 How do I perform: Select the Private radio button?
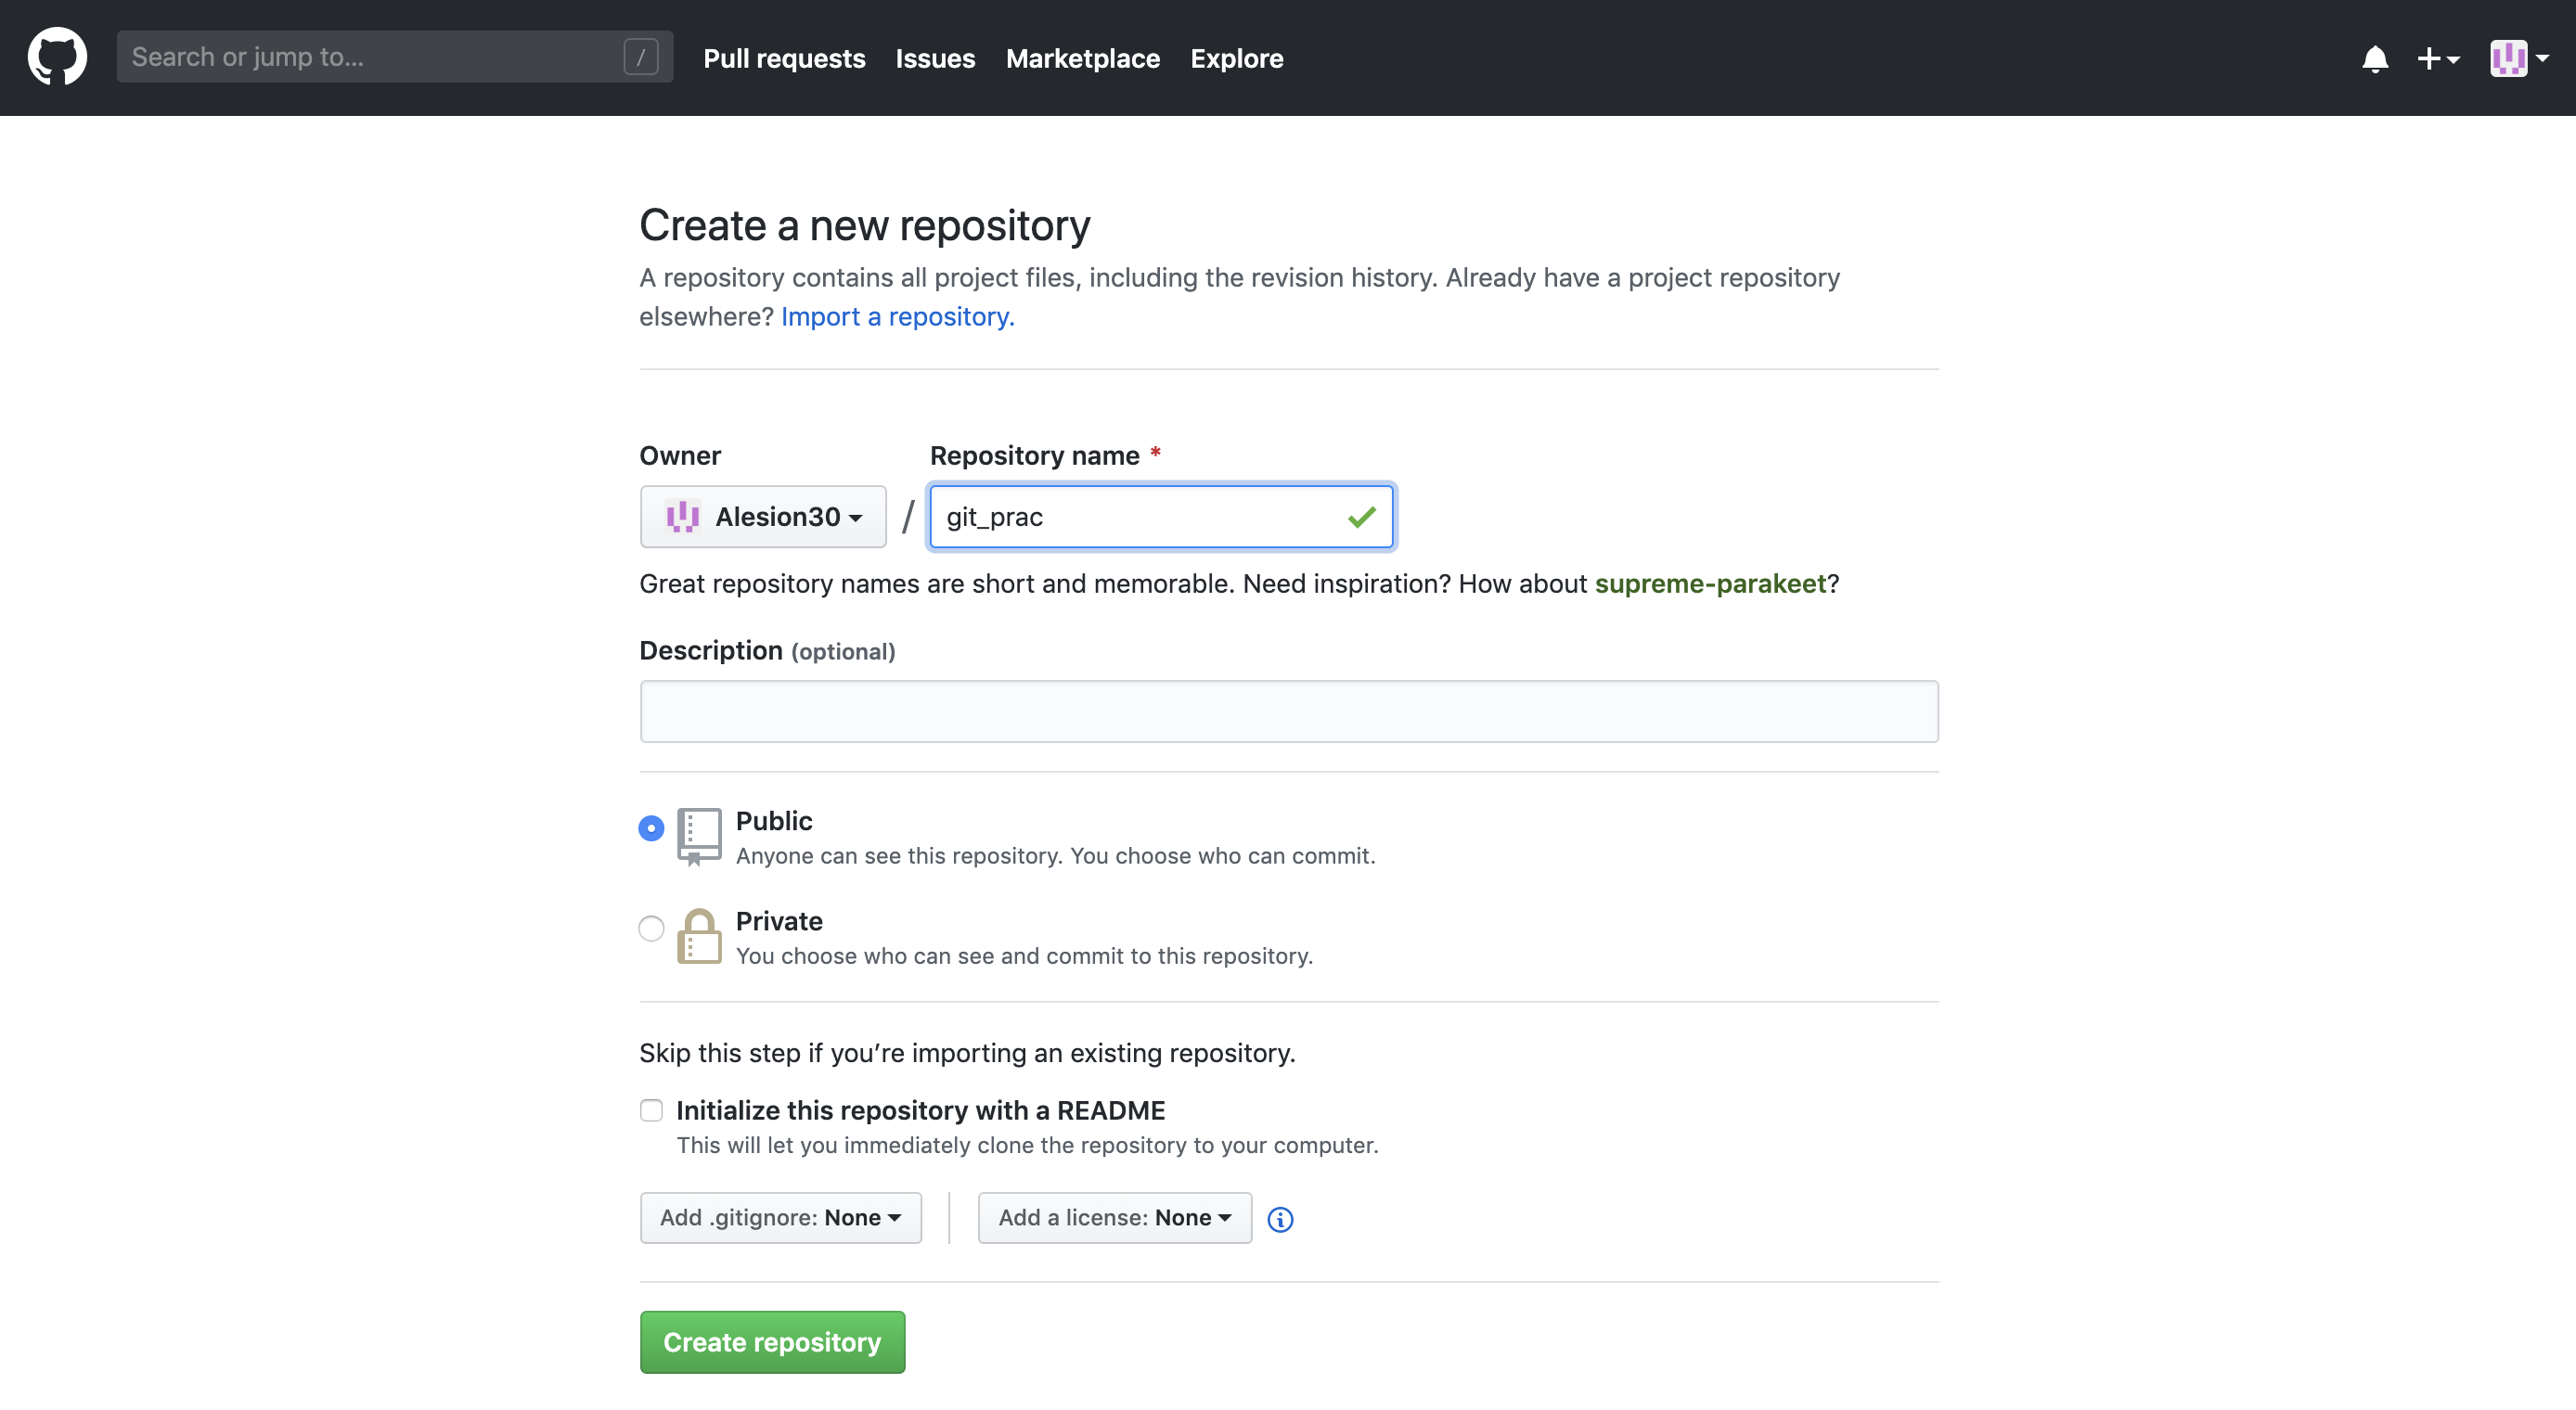coord(651,928)
